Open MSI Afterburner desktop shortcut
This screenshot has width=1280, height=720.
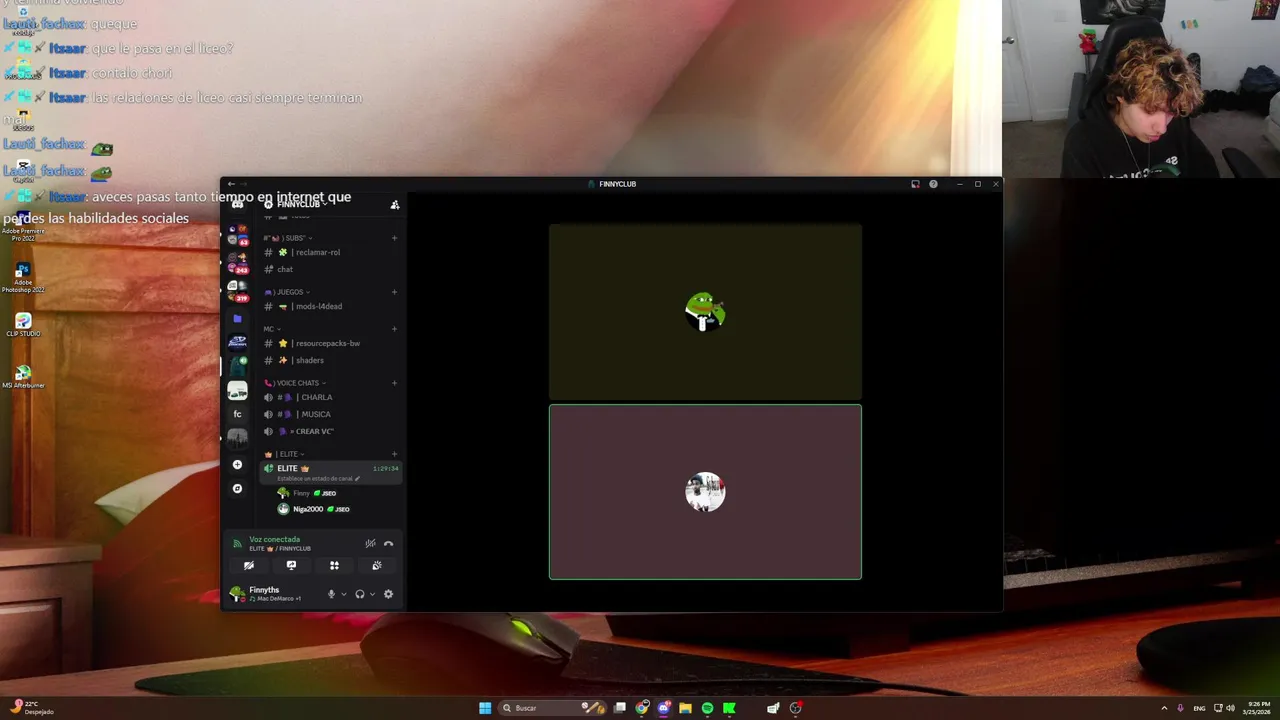tap(23, 377)
